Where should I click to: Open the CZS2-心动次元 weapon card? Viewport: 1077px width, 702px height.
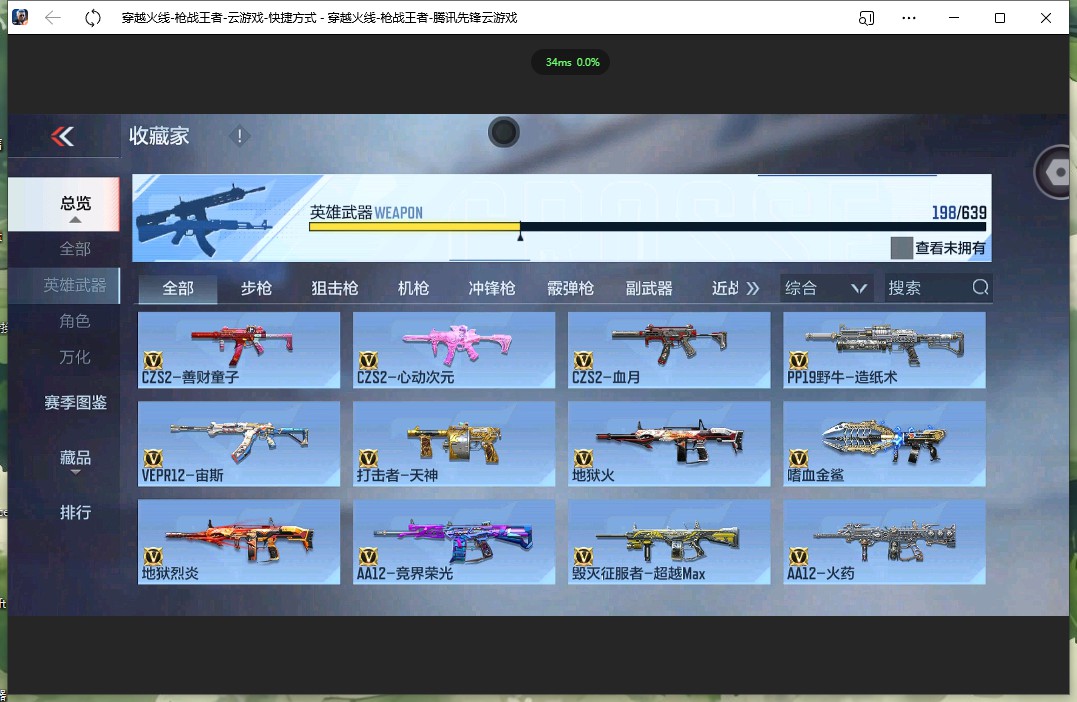click(454, 350)
